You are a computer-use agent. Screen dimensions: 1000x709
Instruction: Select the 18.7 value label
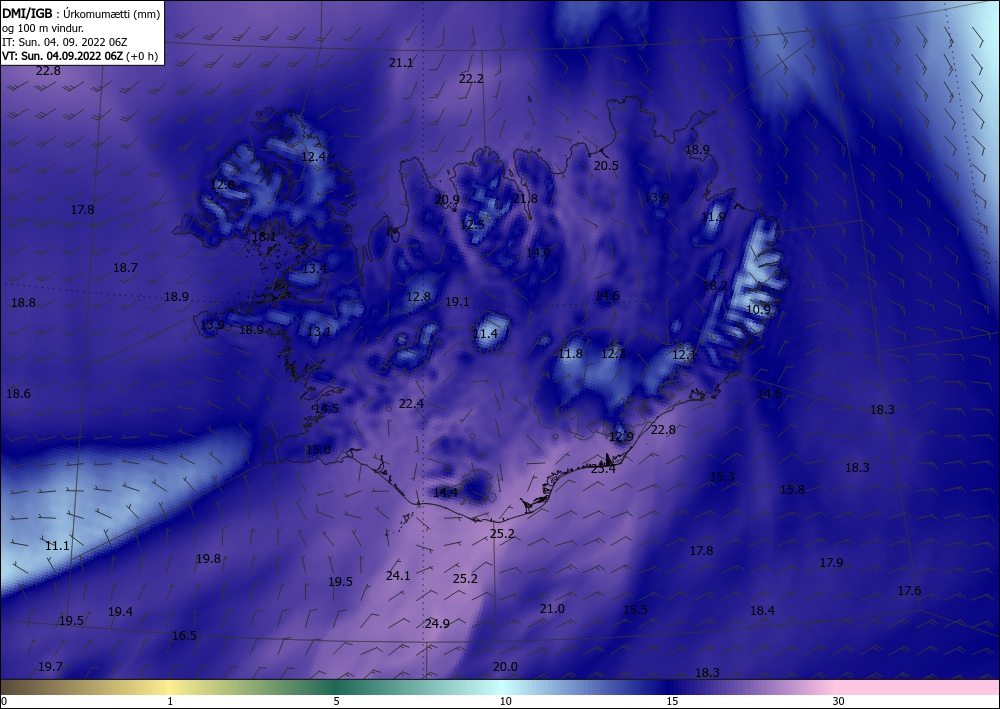(x=126, y=268)
